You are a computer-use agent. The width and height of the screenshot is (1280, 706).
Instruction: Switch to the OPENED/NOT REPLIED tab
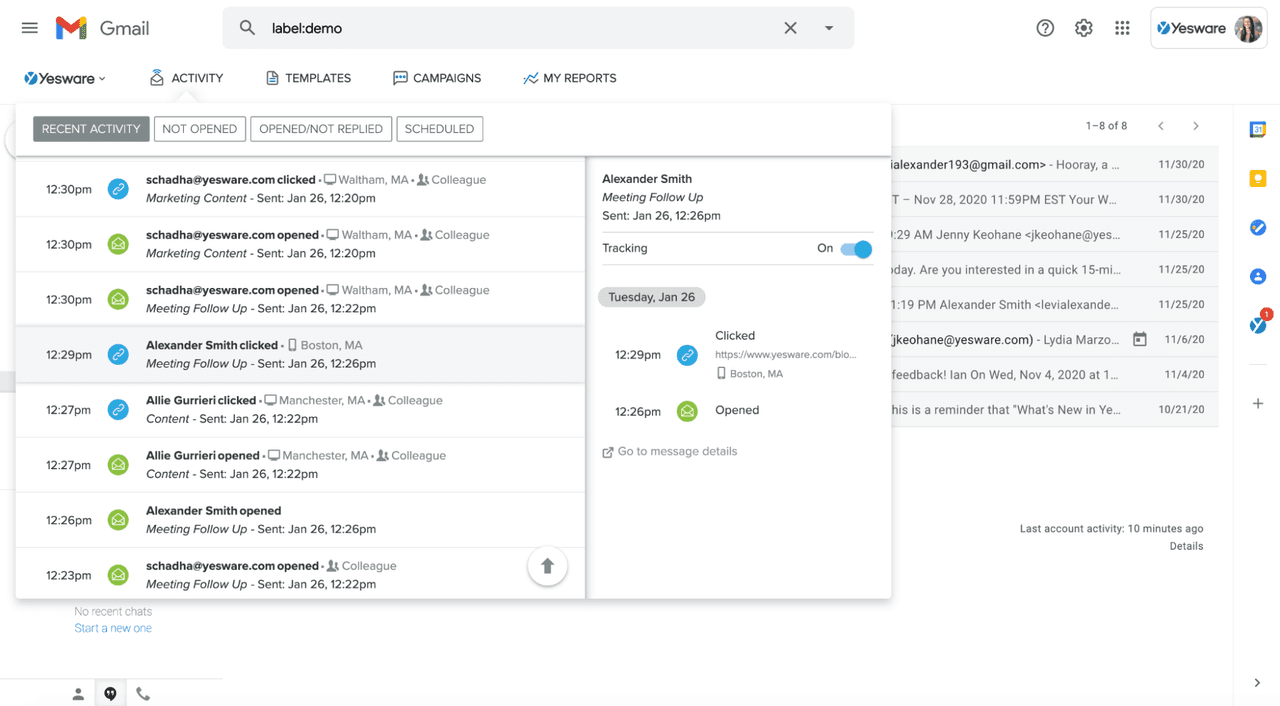click(x=321, y=128)
